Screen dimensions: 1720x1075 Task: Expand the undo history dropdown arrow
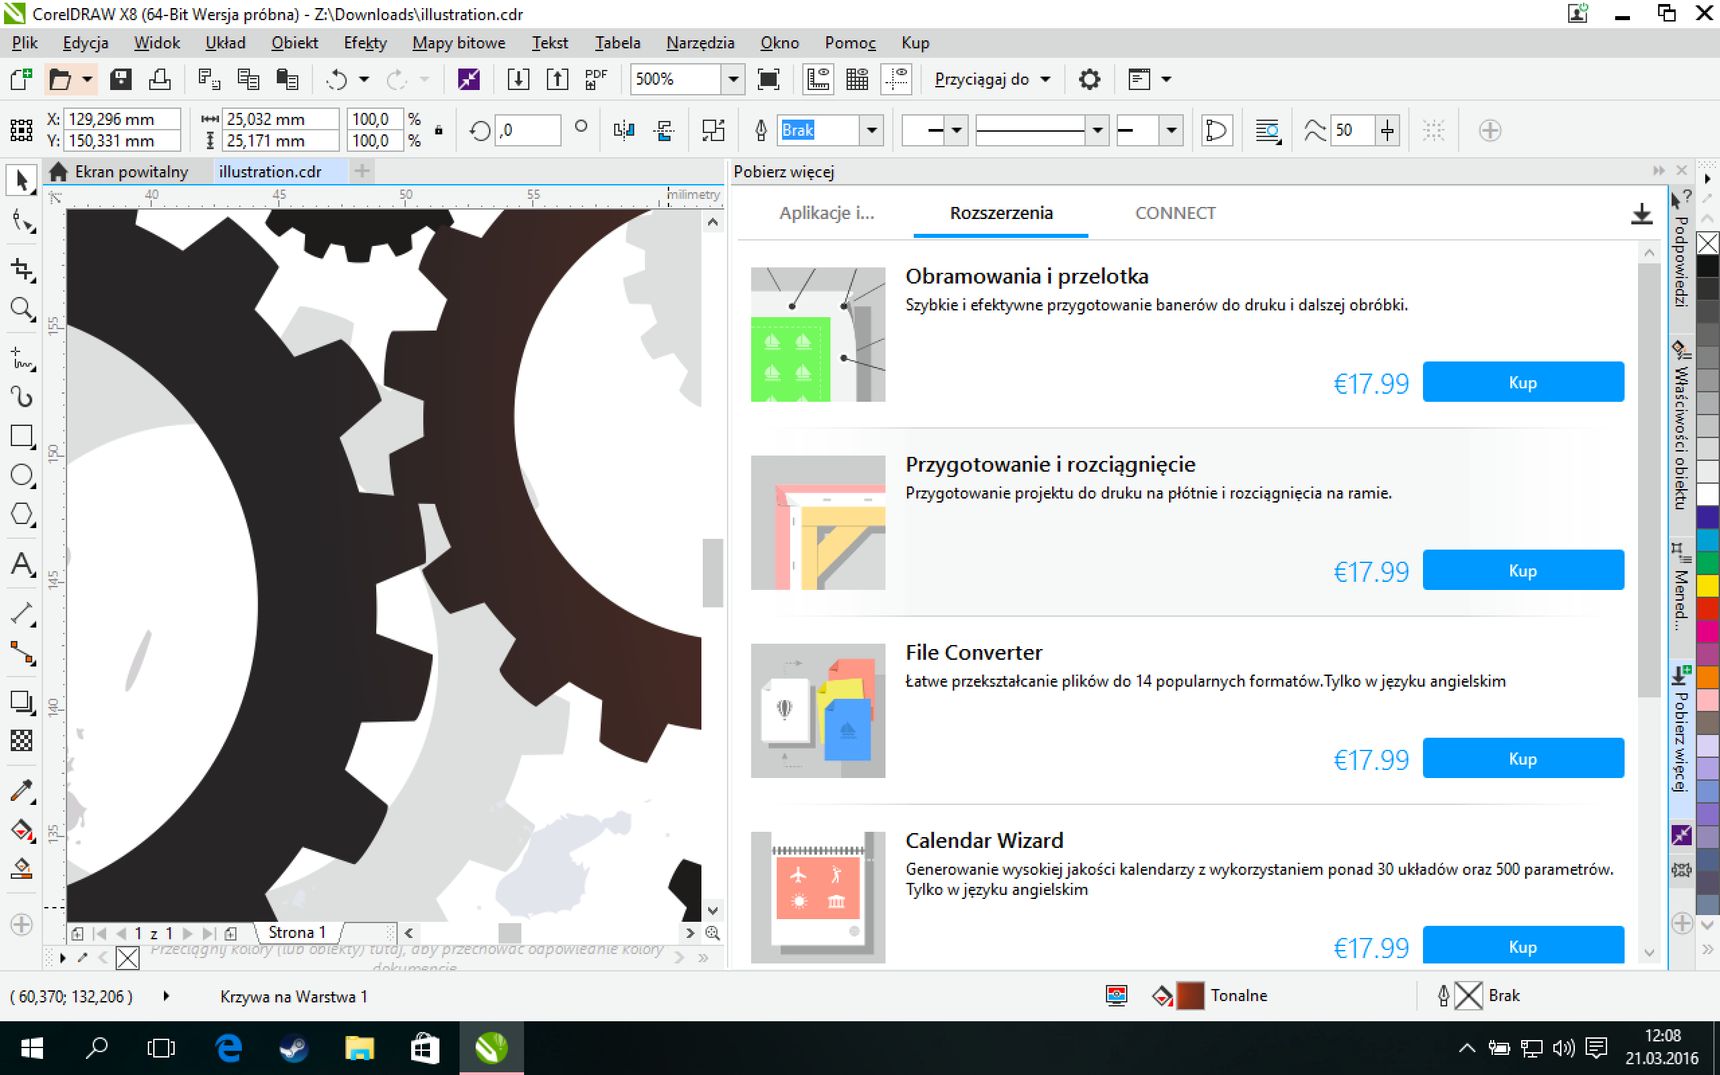click(x=364, y=79)
